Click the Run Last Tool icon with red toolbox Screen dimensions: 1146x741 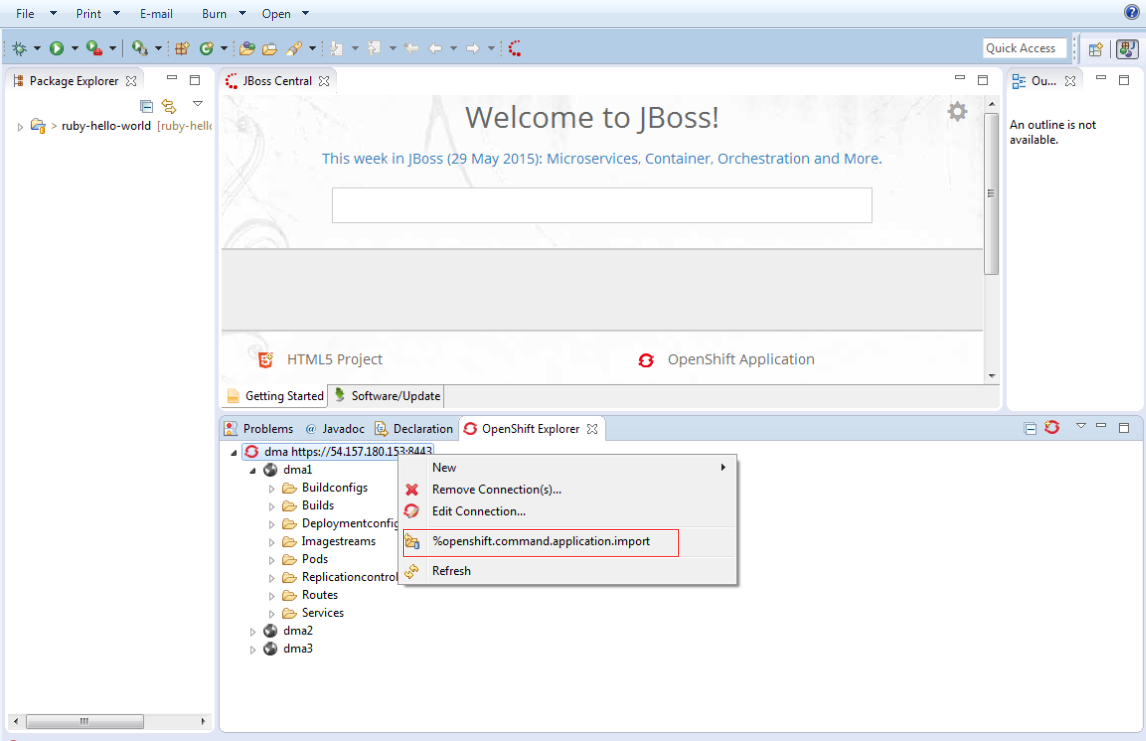94,49
